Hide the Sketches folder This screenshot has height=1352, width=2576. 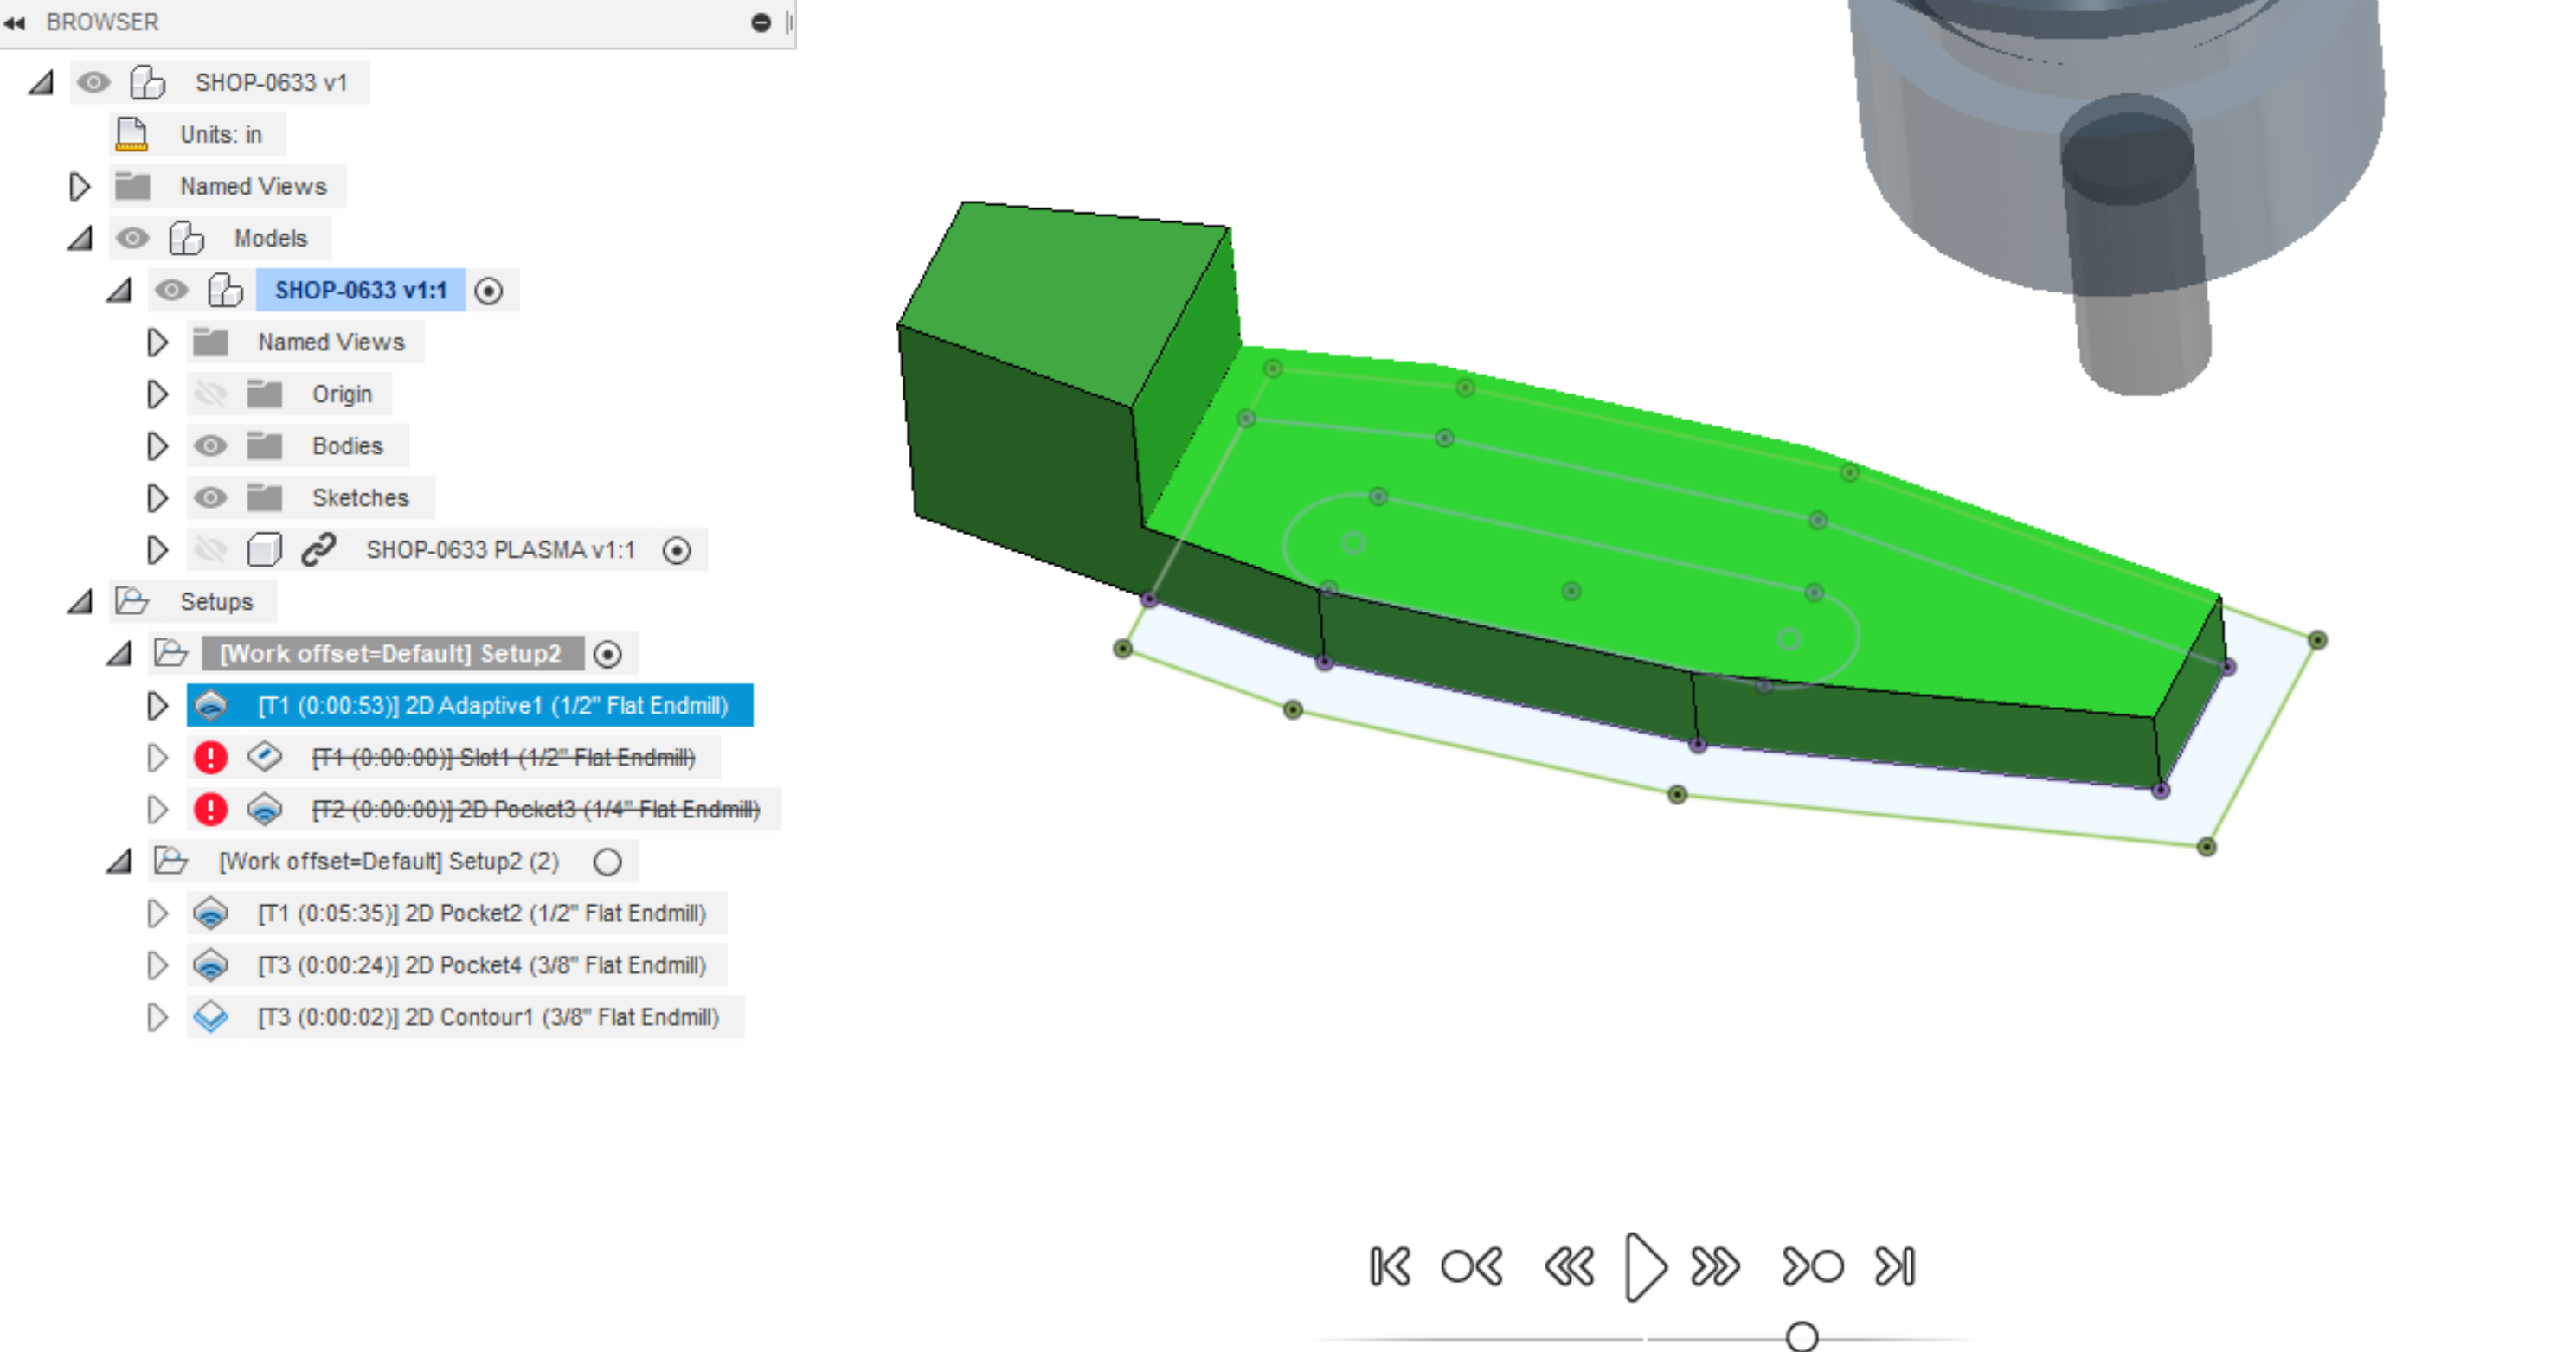pyautogui.click(x=210, y=498)
